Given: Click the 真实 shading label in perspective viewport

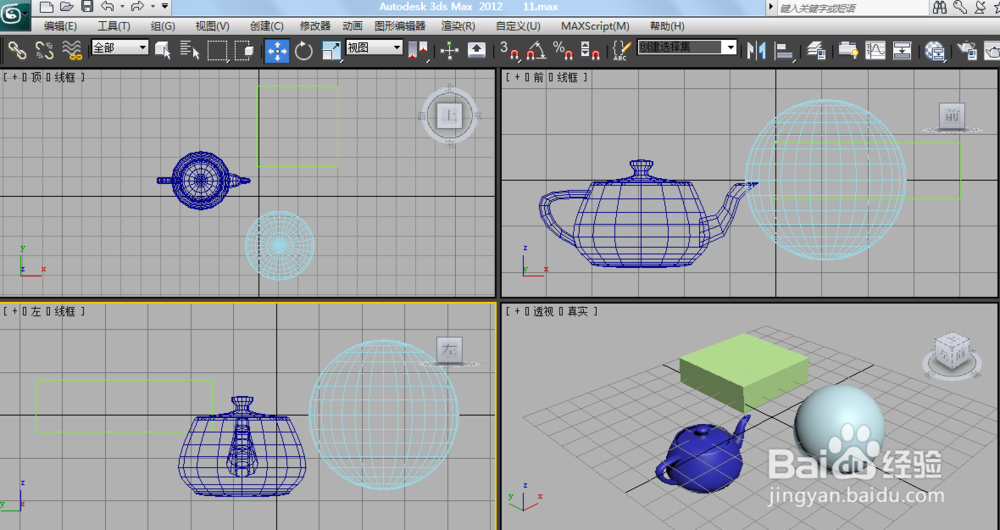Looking at the screenshot, I should (578, 311).
